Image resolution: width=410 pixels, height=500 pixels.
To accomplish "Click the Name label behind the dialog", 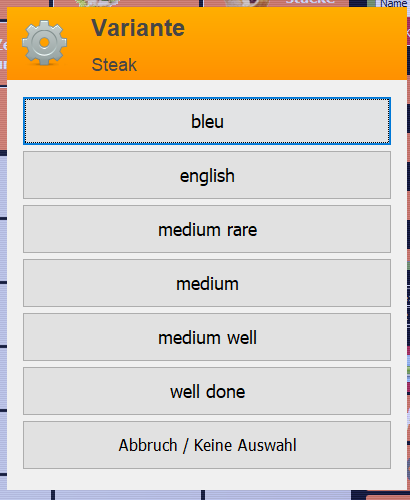I will click(x=393, y=4).
